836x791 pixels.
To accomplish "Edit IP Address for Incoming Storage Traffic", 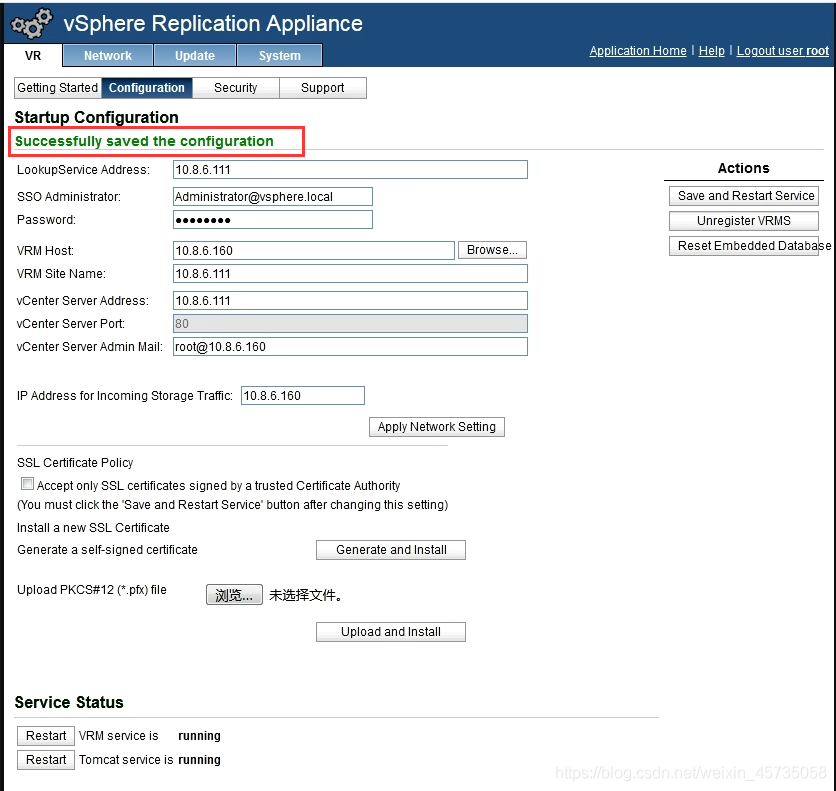I will click(303, 396).
